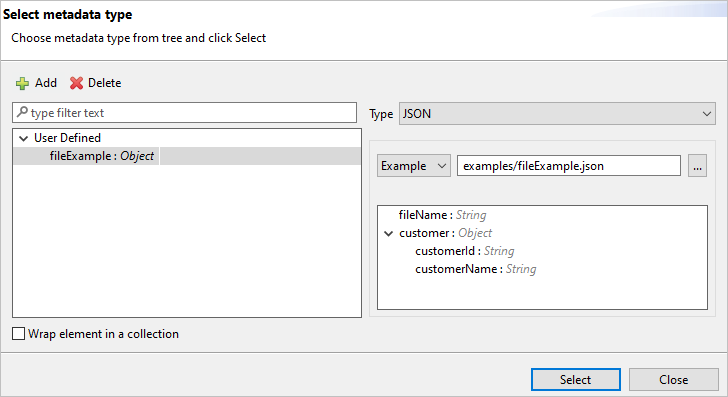This screenshot has width=728, height=397.
Task: Select the customerId : String entry
Action: point(465,251)
